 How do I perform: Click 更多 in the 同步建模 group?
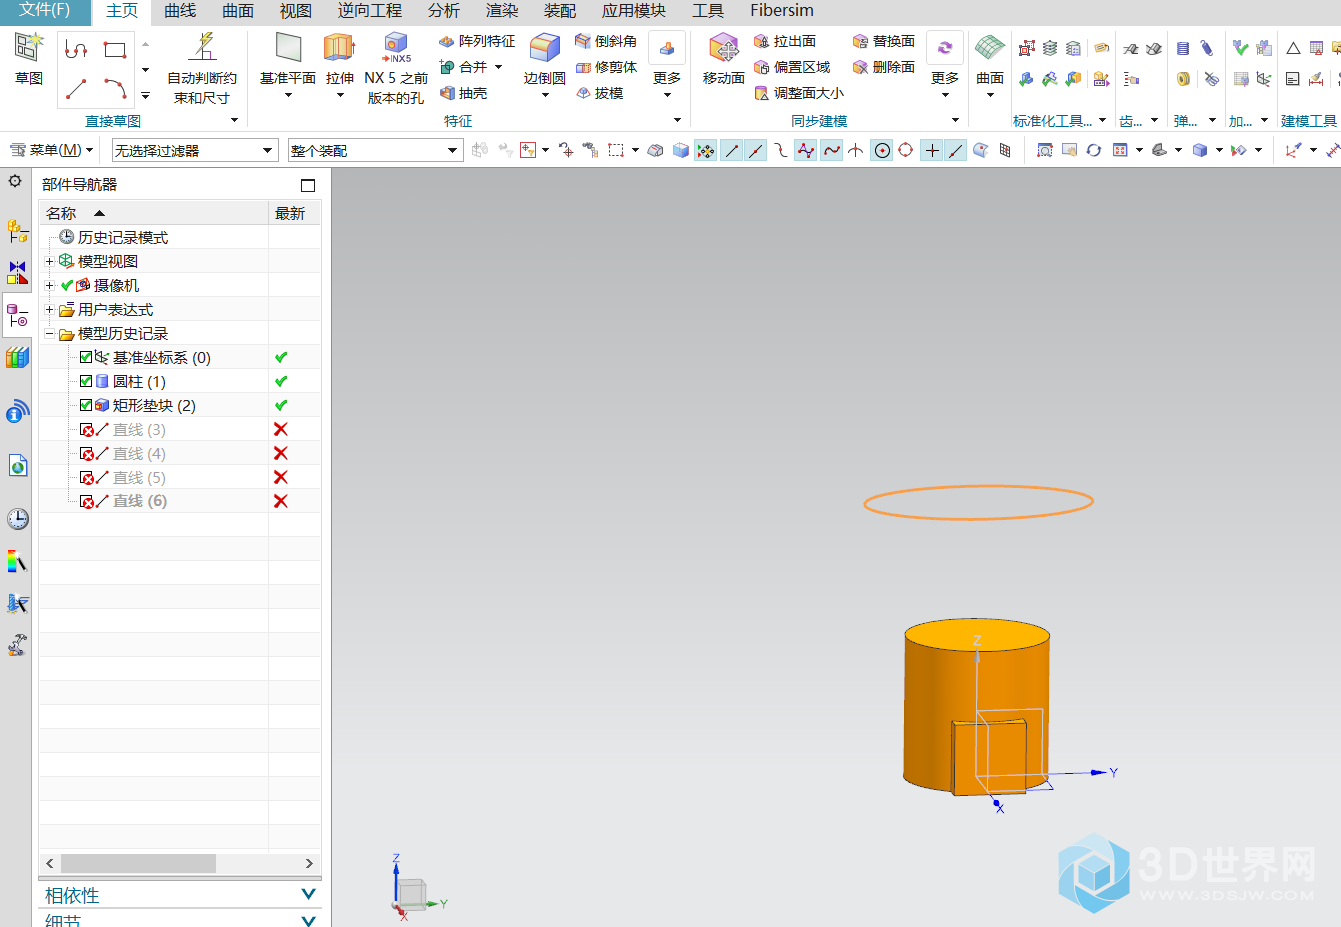[x=945, y=62]
